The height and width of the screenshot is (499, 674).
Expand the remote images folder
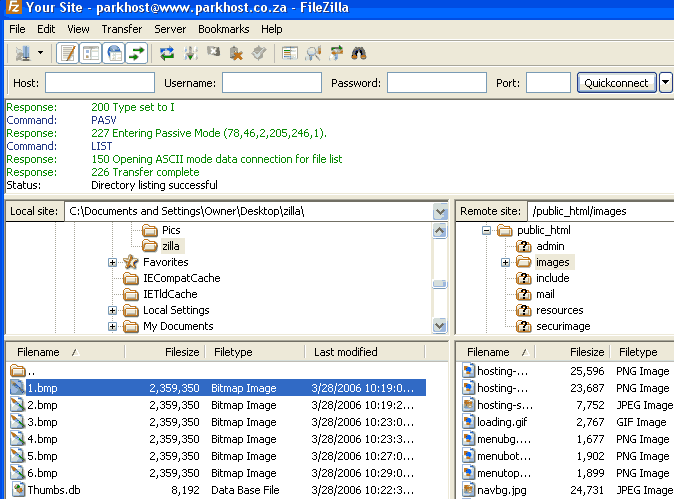pos(506,262)
